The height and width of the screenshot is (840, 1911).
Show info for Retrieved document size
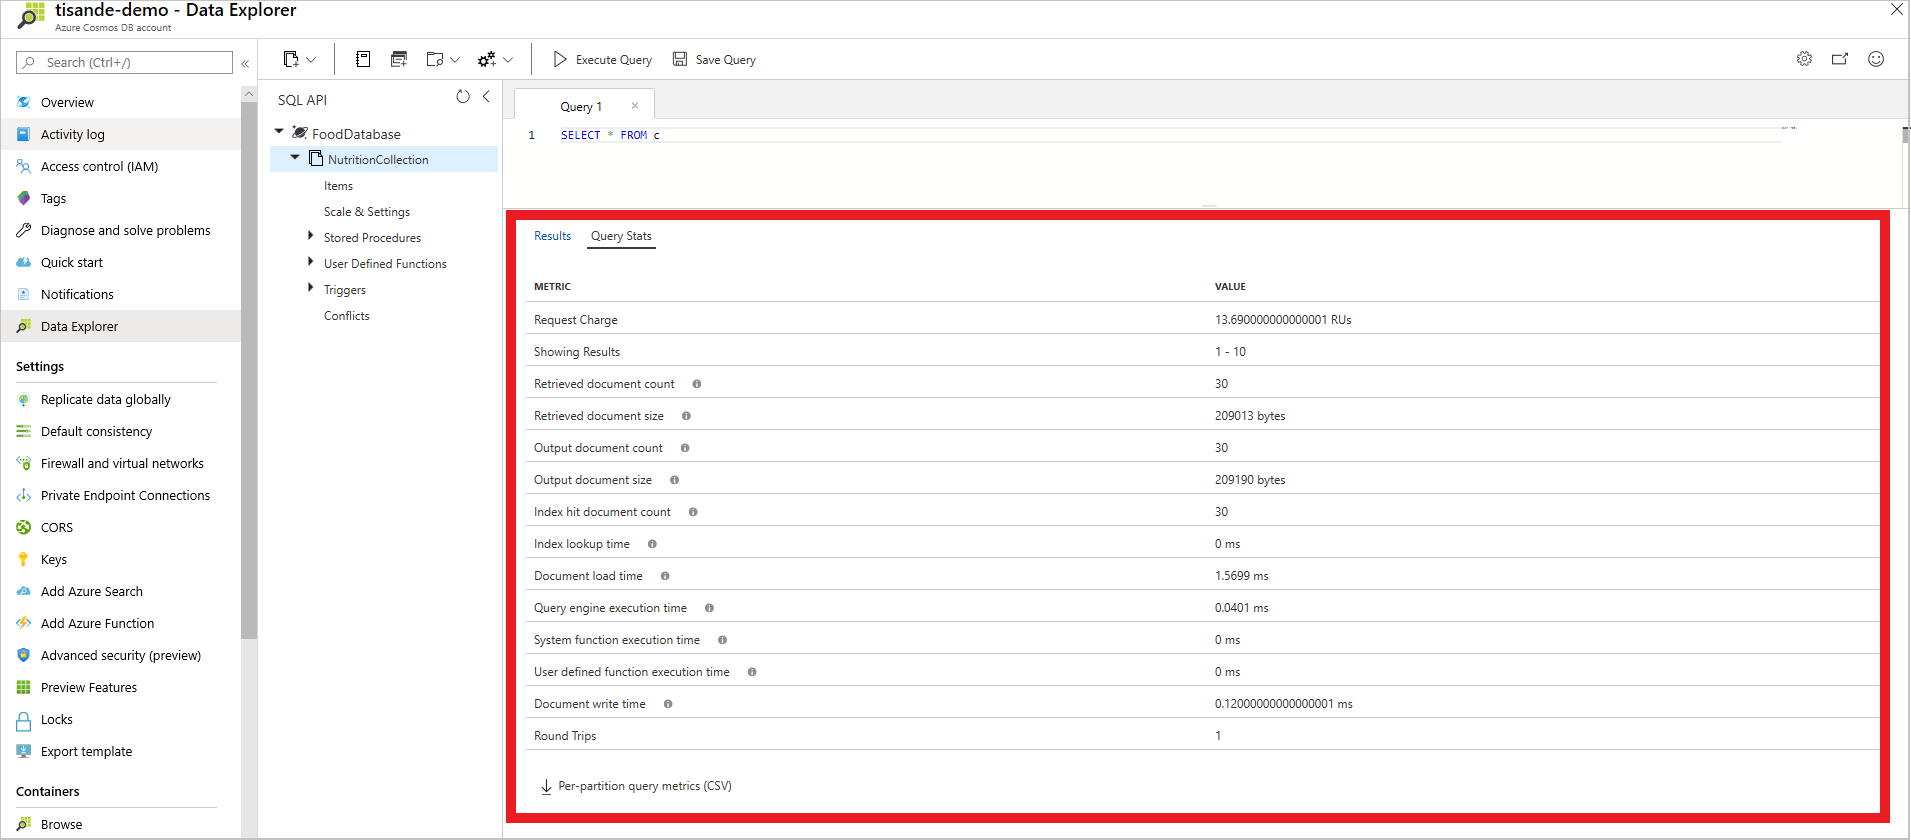(686, 416)
